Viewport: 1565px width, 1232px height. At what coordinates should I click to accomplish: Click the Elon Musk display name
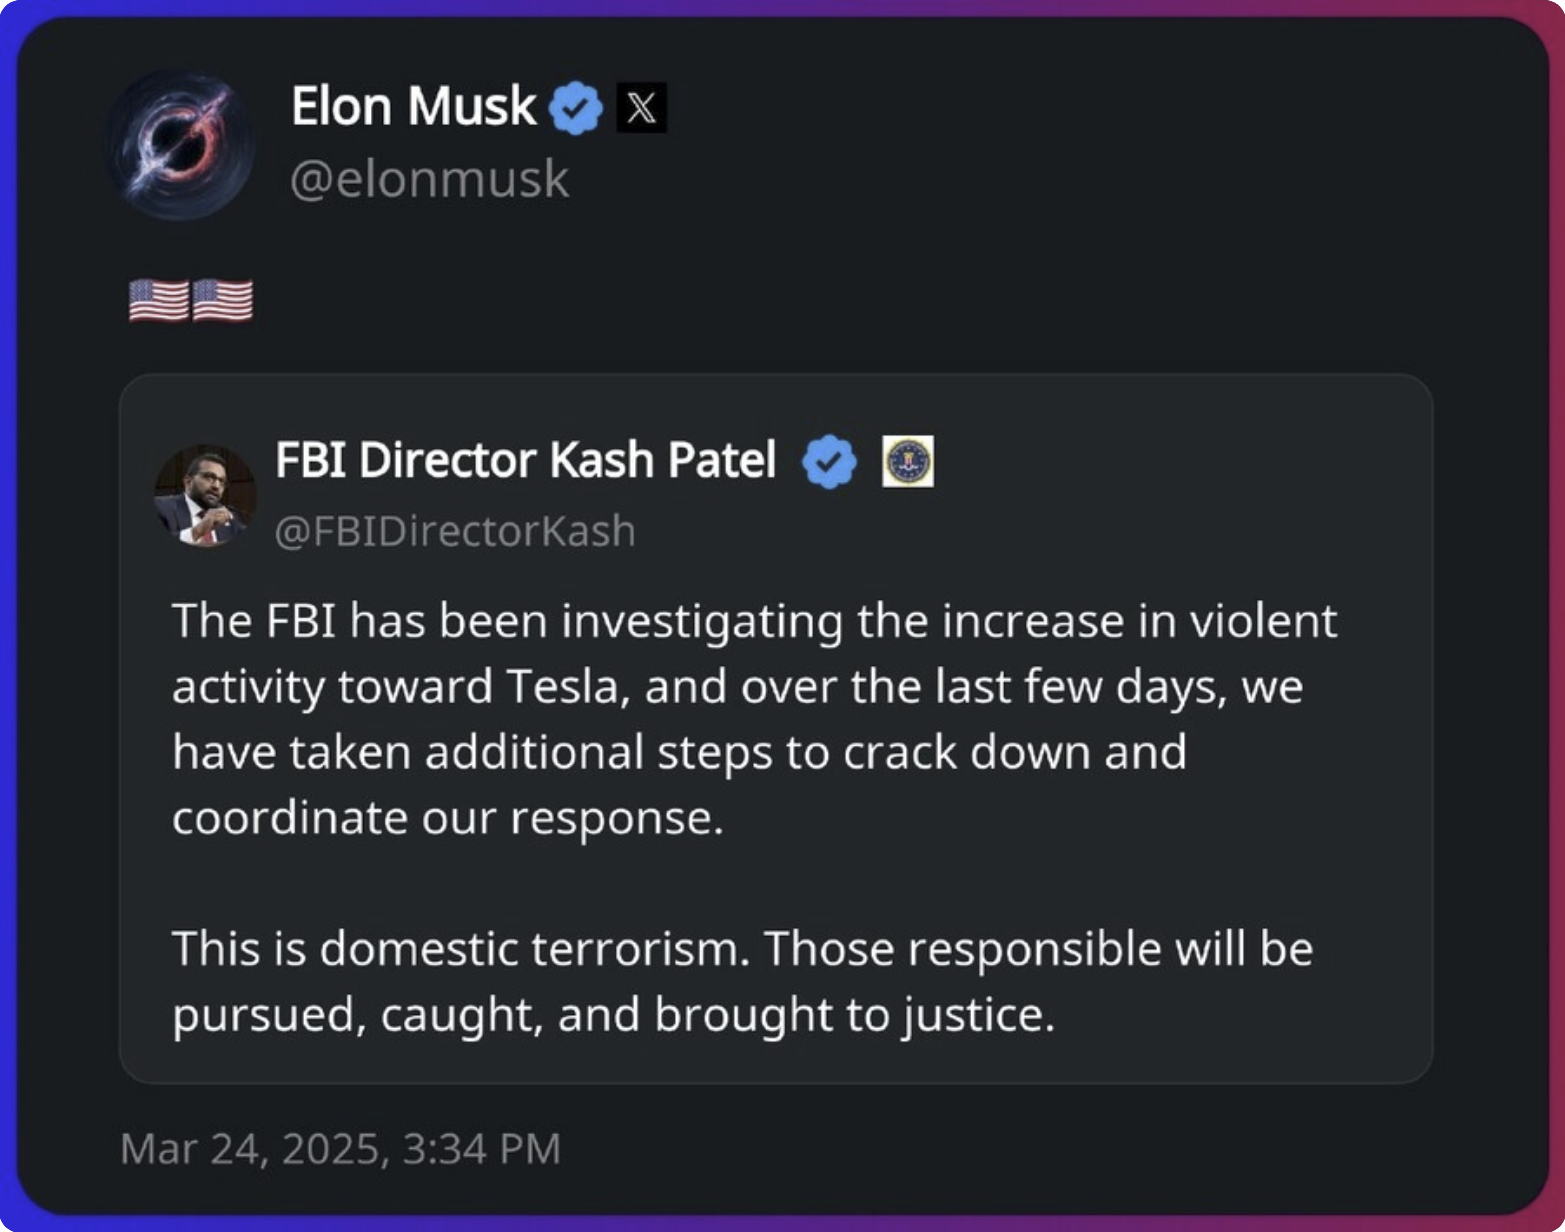click(x=413, y=106)
